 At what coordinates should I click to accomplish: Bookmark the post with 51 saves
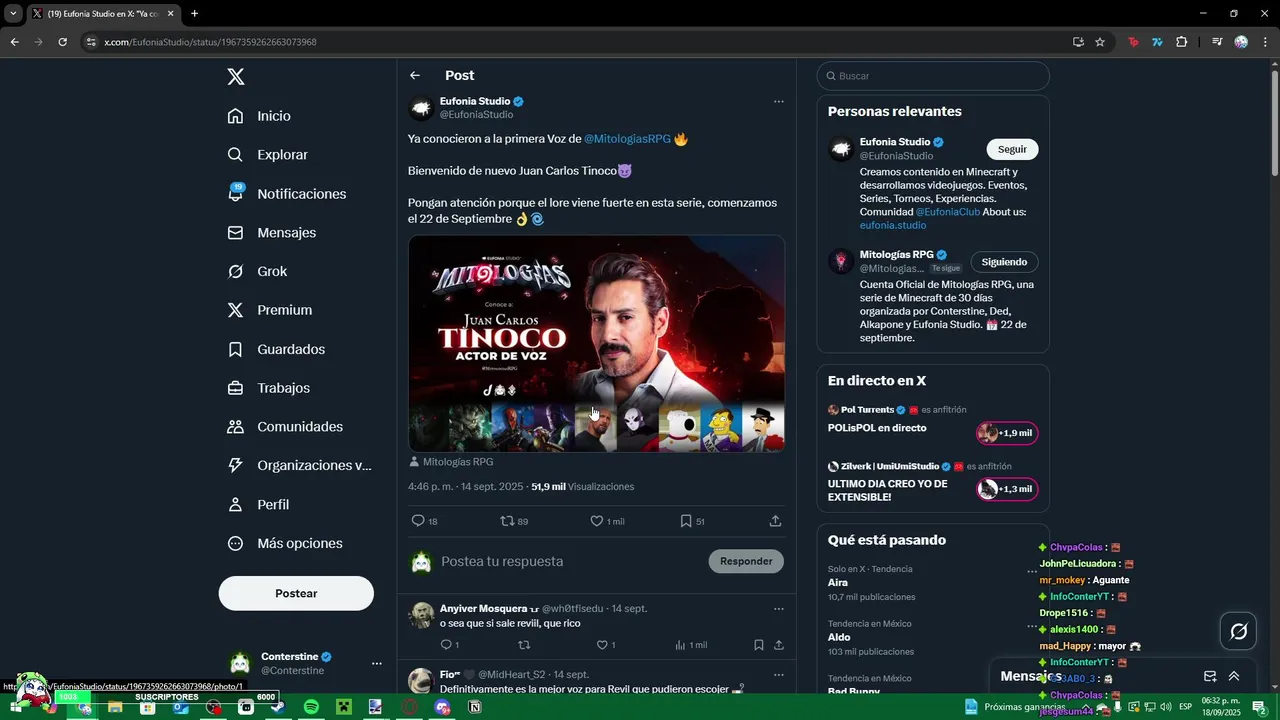(x=692, y=521)
